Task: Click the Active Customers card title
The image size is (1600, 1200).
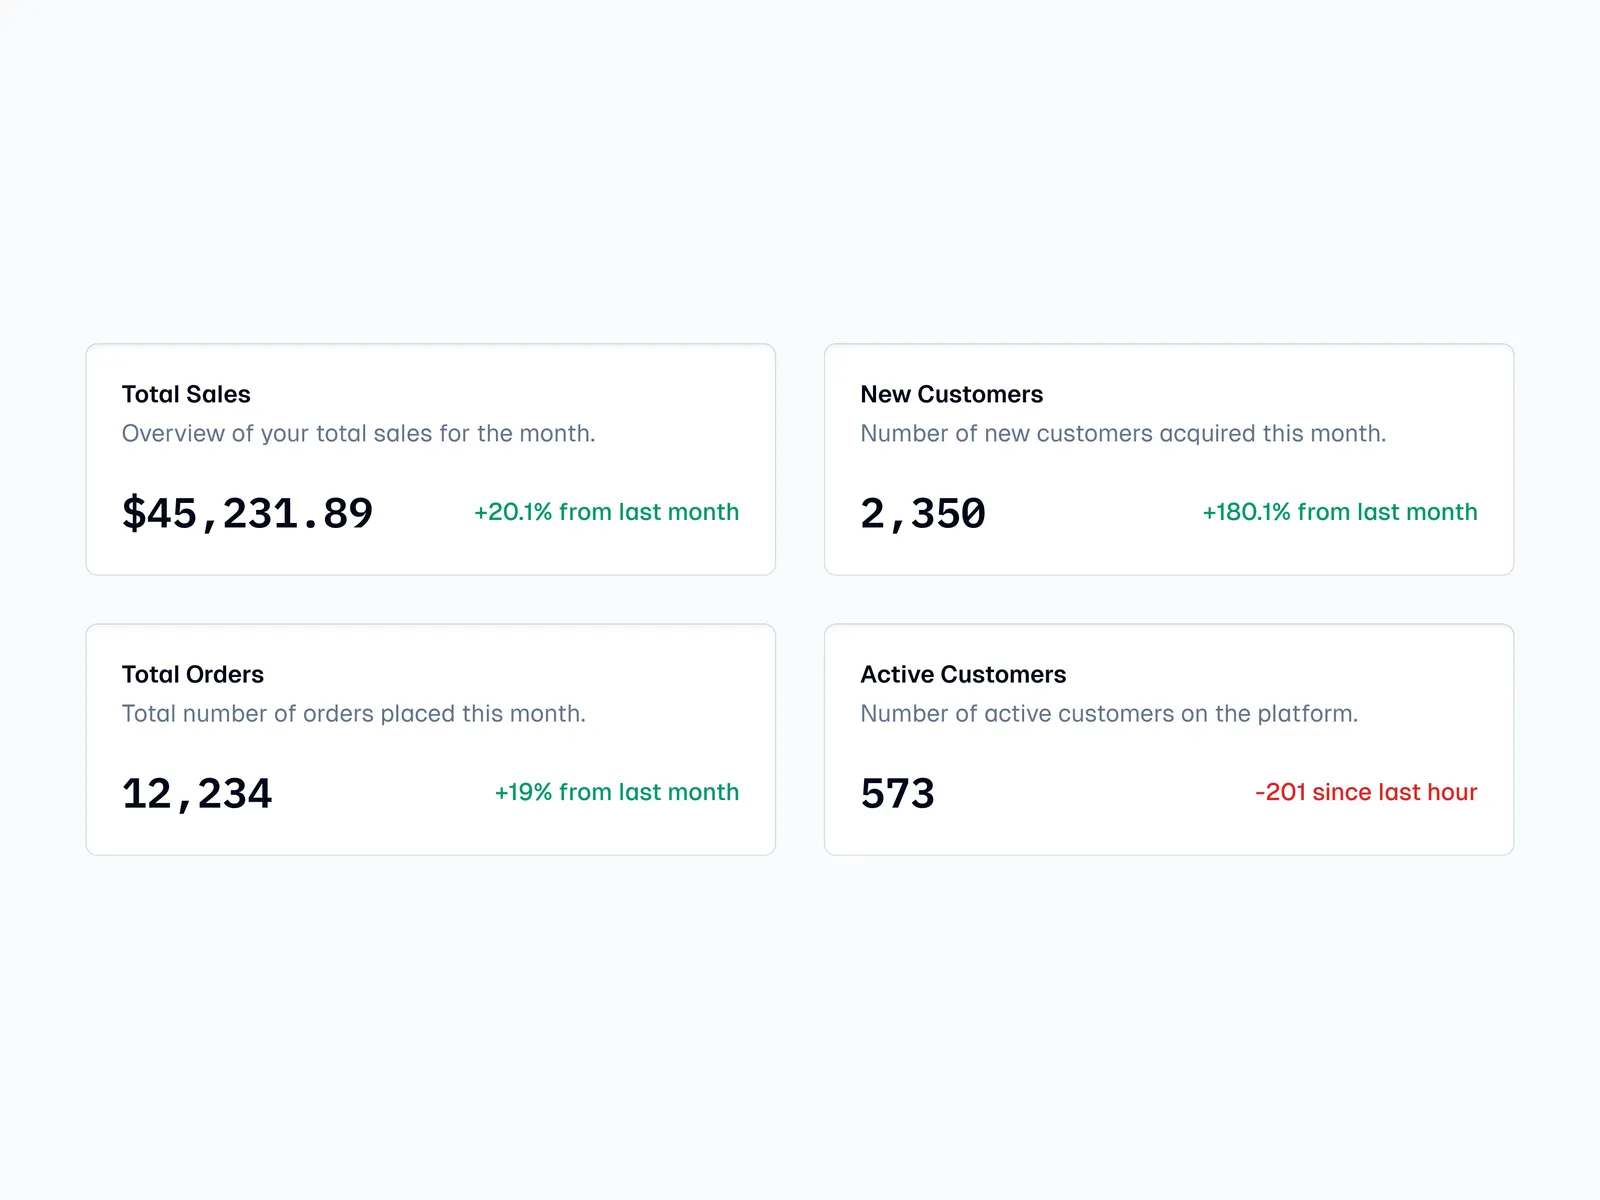Action: [963, 674]
